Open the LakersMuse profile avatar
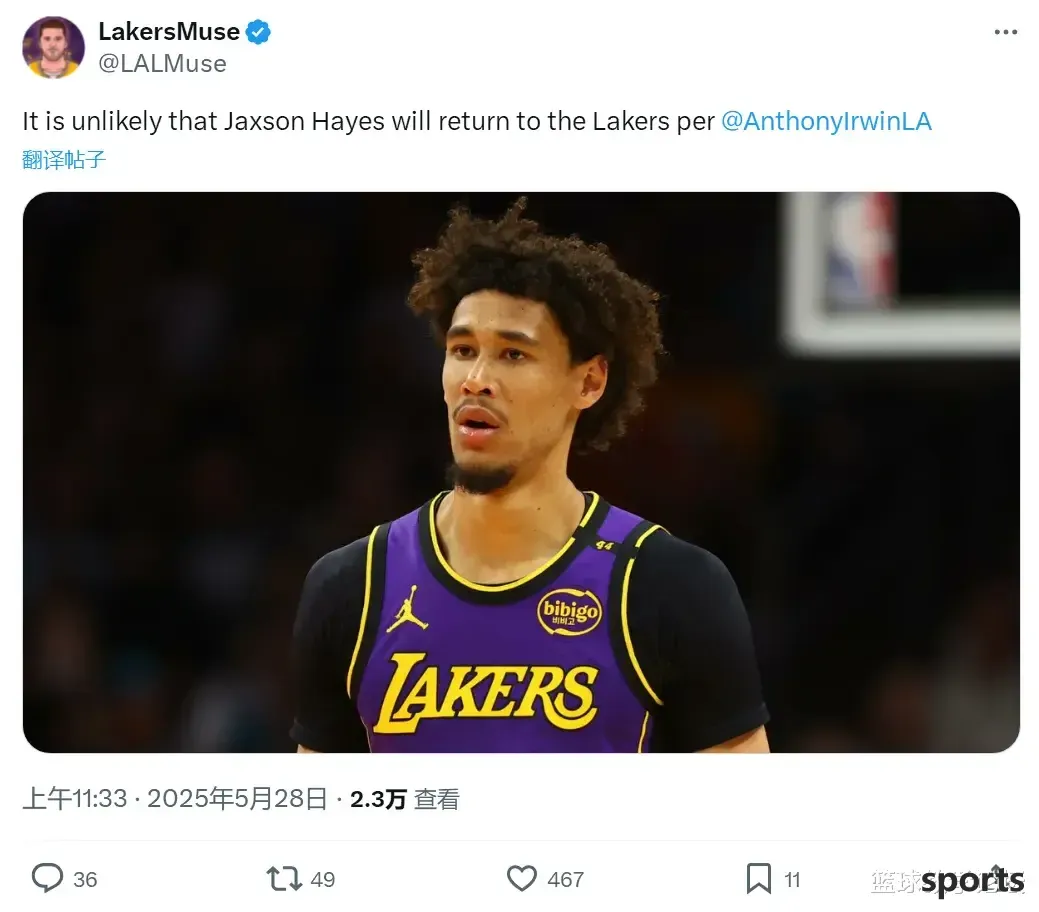Viewport: 1039px width, 912px height. coord(53,47)
